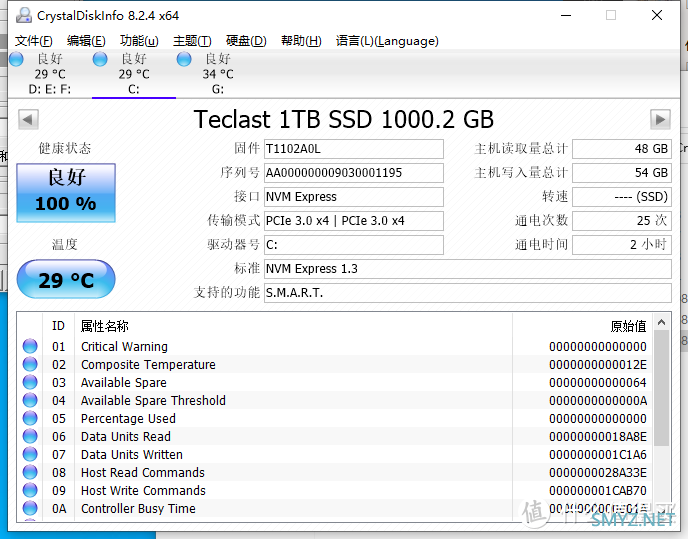Click status orb of Composite Temperature row
688x539 pixels.
coord(30,364)
